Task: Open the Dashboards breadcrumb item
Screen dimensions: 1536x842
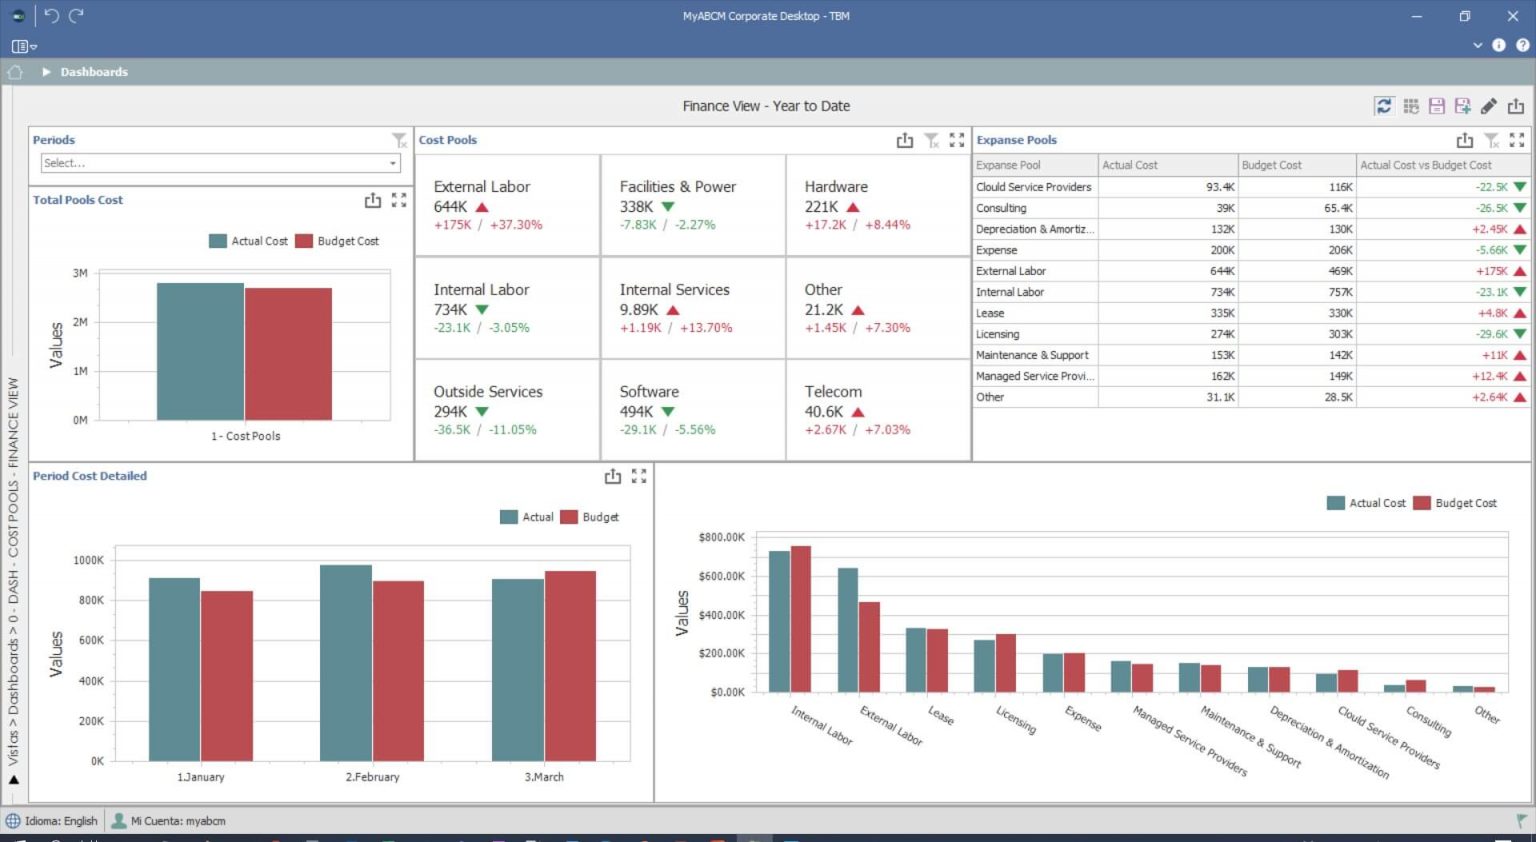Action: click(x=94, y=72)
